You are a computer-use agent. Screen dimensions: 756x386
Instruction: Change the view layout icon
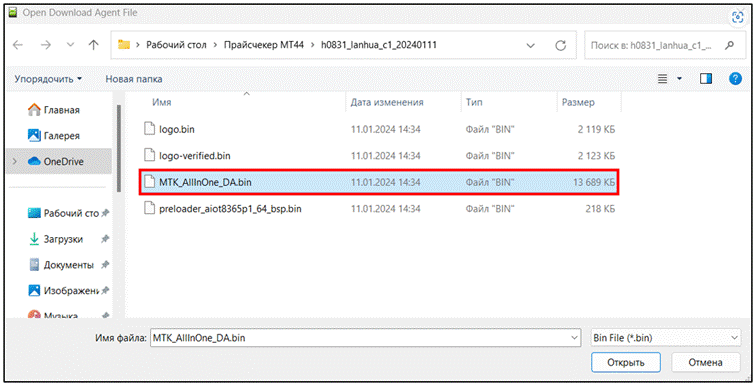pos(662,79)
